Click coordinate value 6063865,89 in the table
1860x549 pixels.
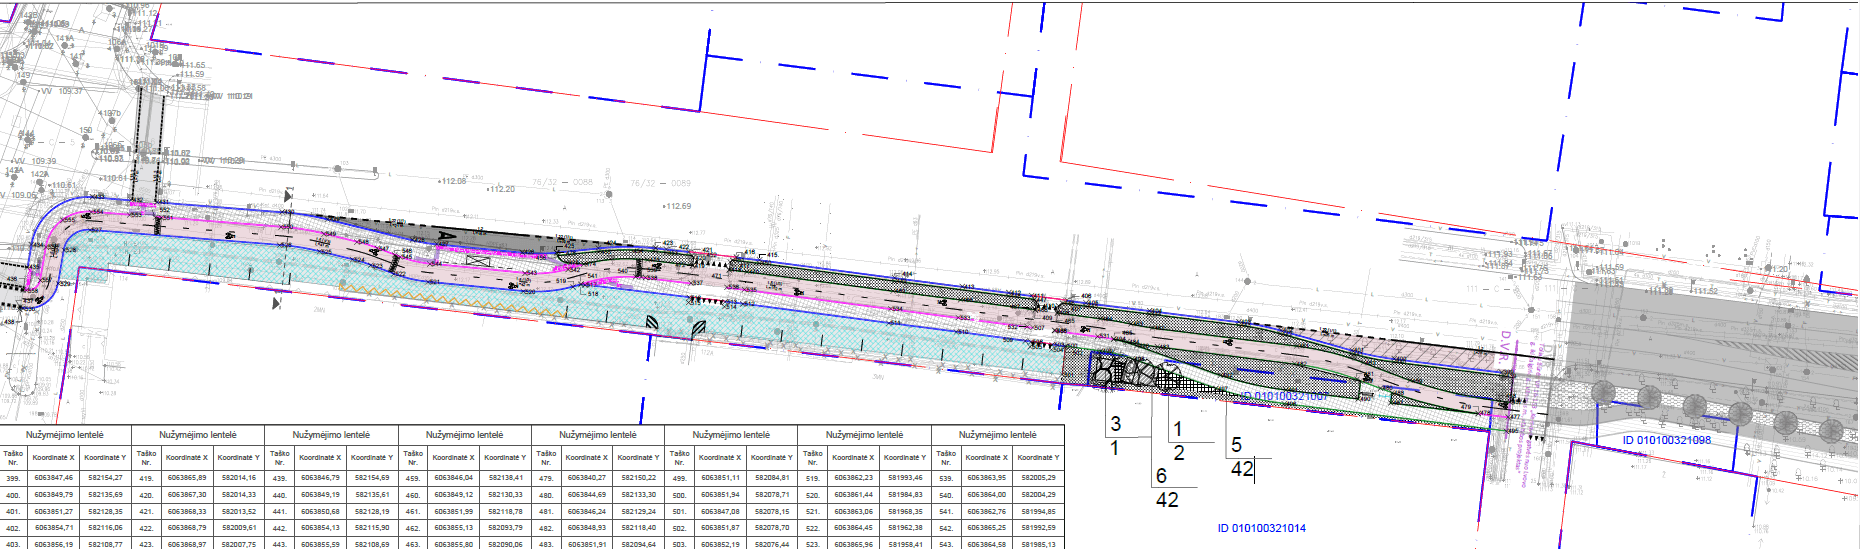point(187,478)
